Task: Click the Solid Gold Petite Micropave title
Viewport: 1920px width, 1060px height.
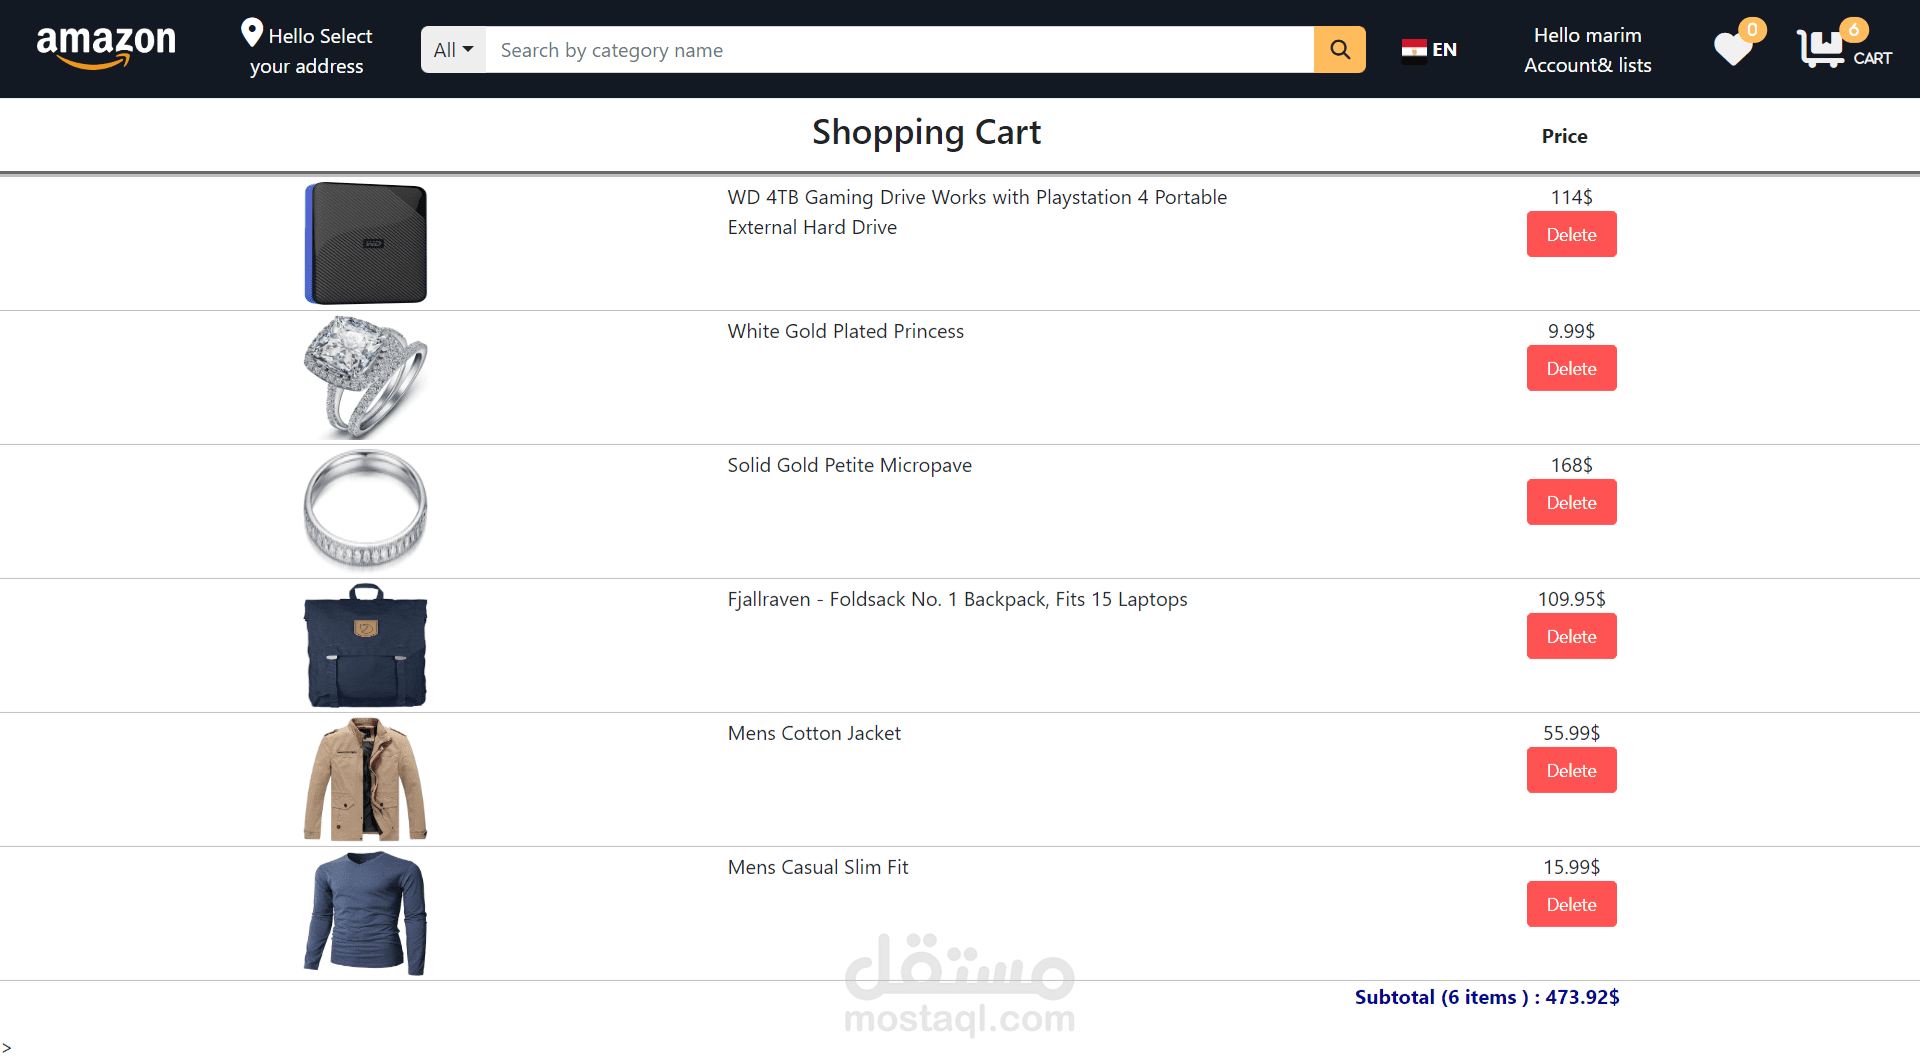Action: click(x=850, y=465)
